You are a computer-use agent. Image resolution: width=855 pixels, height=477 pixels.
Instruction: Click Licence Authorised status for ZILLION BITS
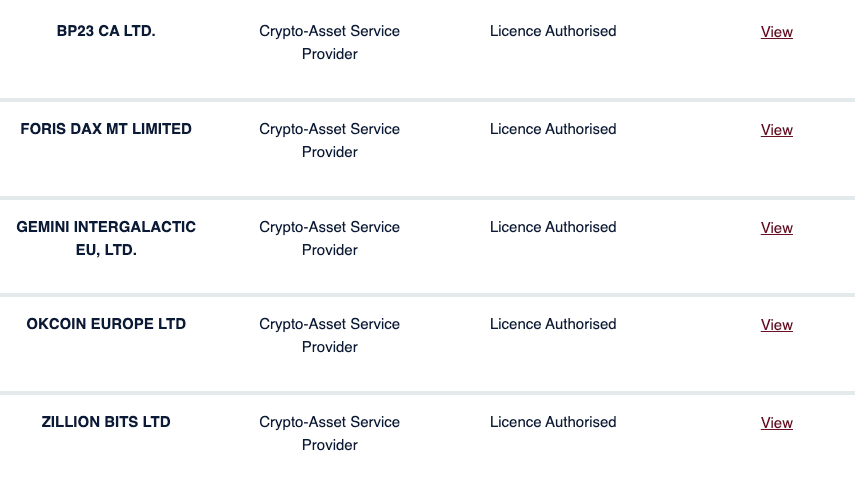(553, 422)
